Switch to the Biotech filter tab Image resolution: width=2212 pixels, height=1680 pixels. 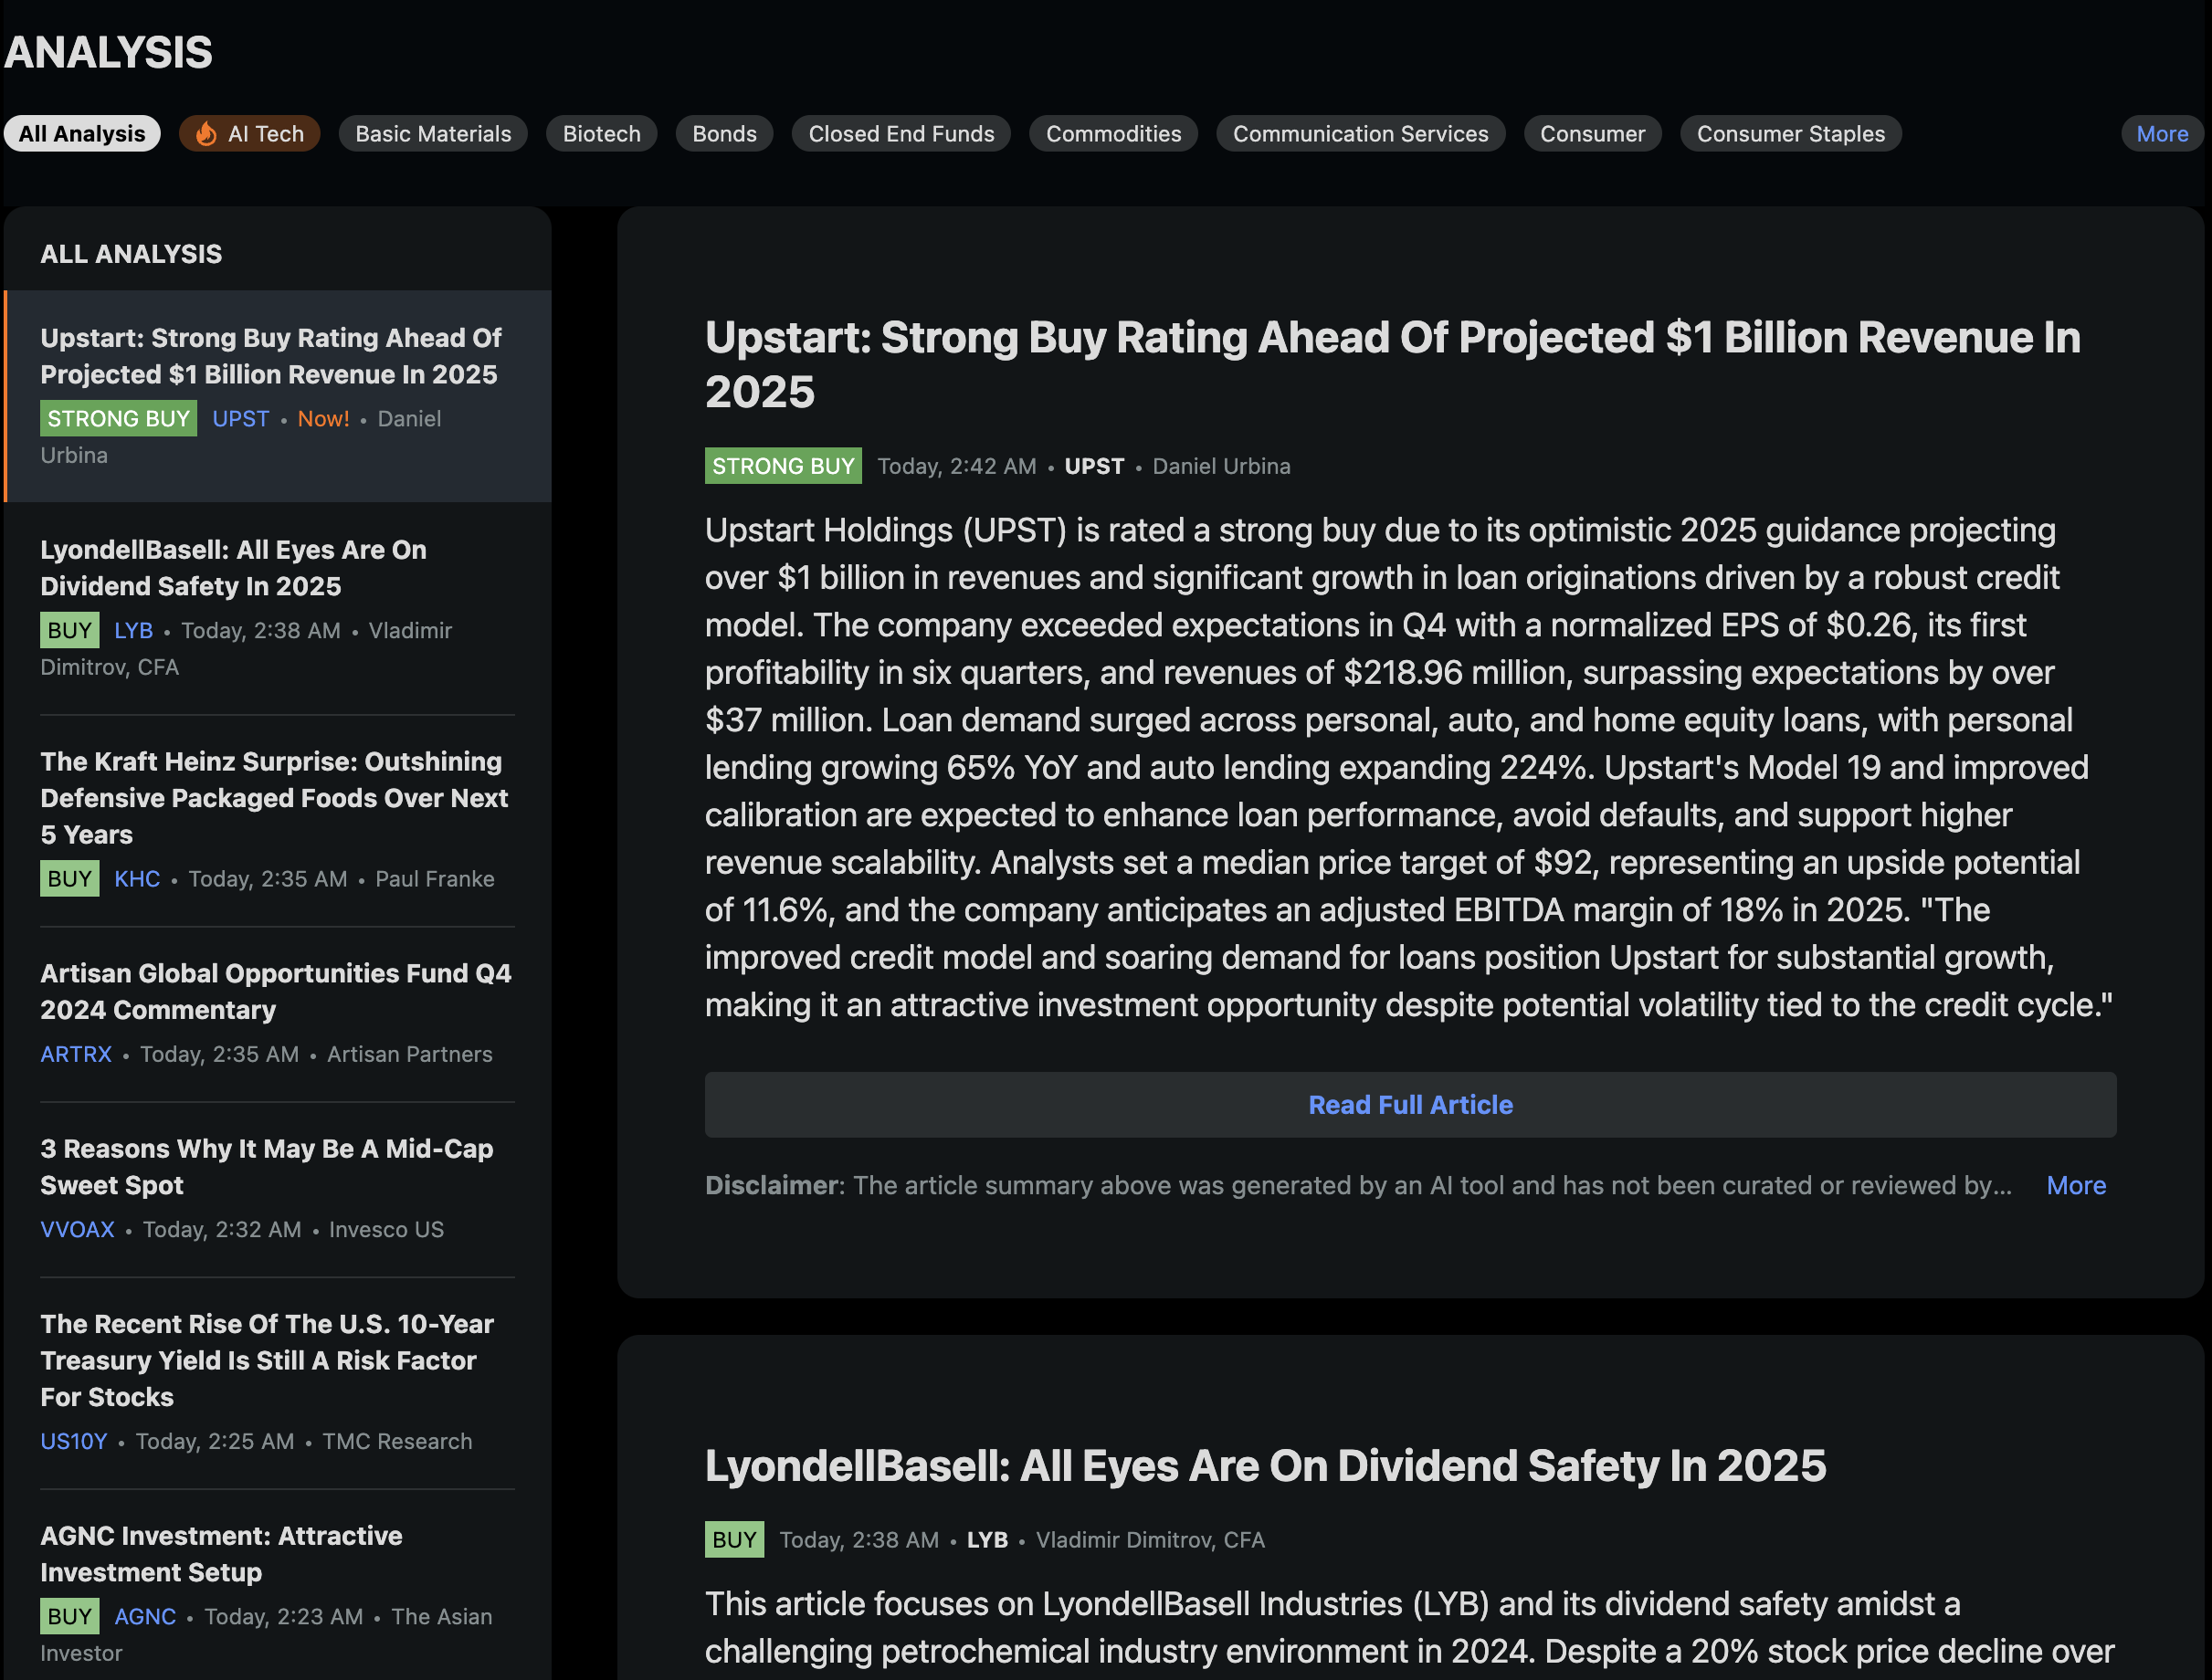(x=601, y=133)
